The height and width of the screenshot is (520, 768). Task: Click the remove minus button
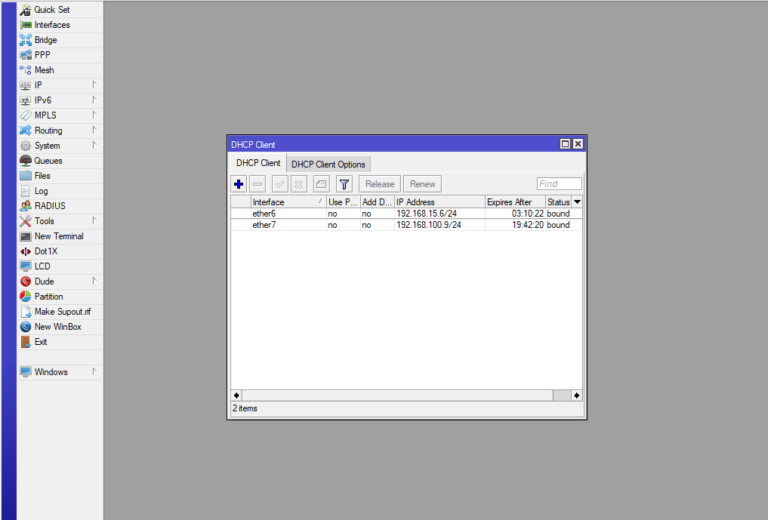pyautogui.click(x=257, y=184)
